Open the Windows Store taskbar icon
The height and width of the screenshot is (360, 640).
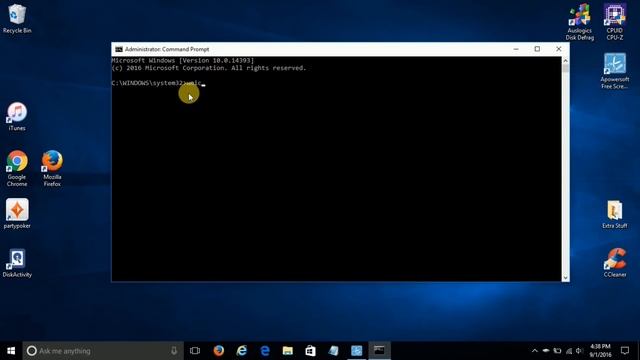point(311,351)
